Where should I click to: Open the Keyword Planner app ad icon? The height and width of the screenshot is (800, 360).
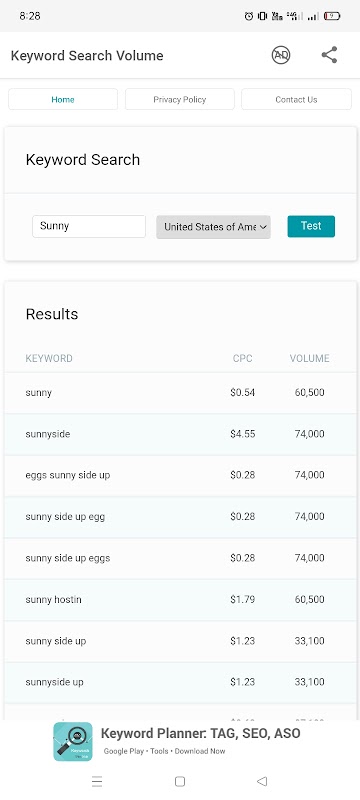[x=73, y=741]
